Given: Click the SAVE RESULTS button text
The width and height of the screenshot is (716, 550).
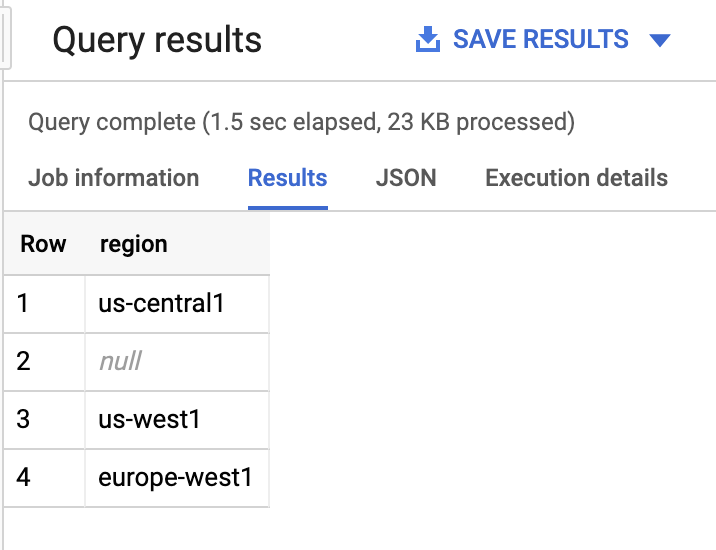Looking at the screenshot, I should point(541,39).
